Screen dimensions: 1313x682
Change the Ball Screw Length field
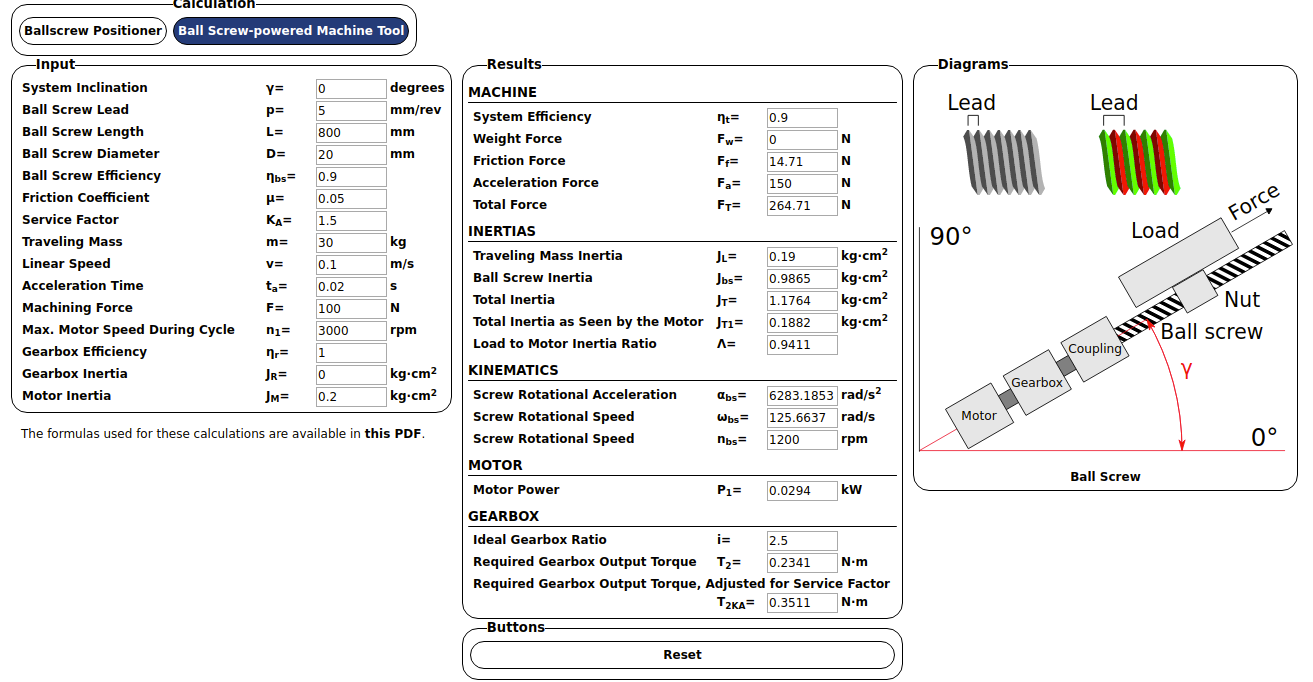point(351,133)
